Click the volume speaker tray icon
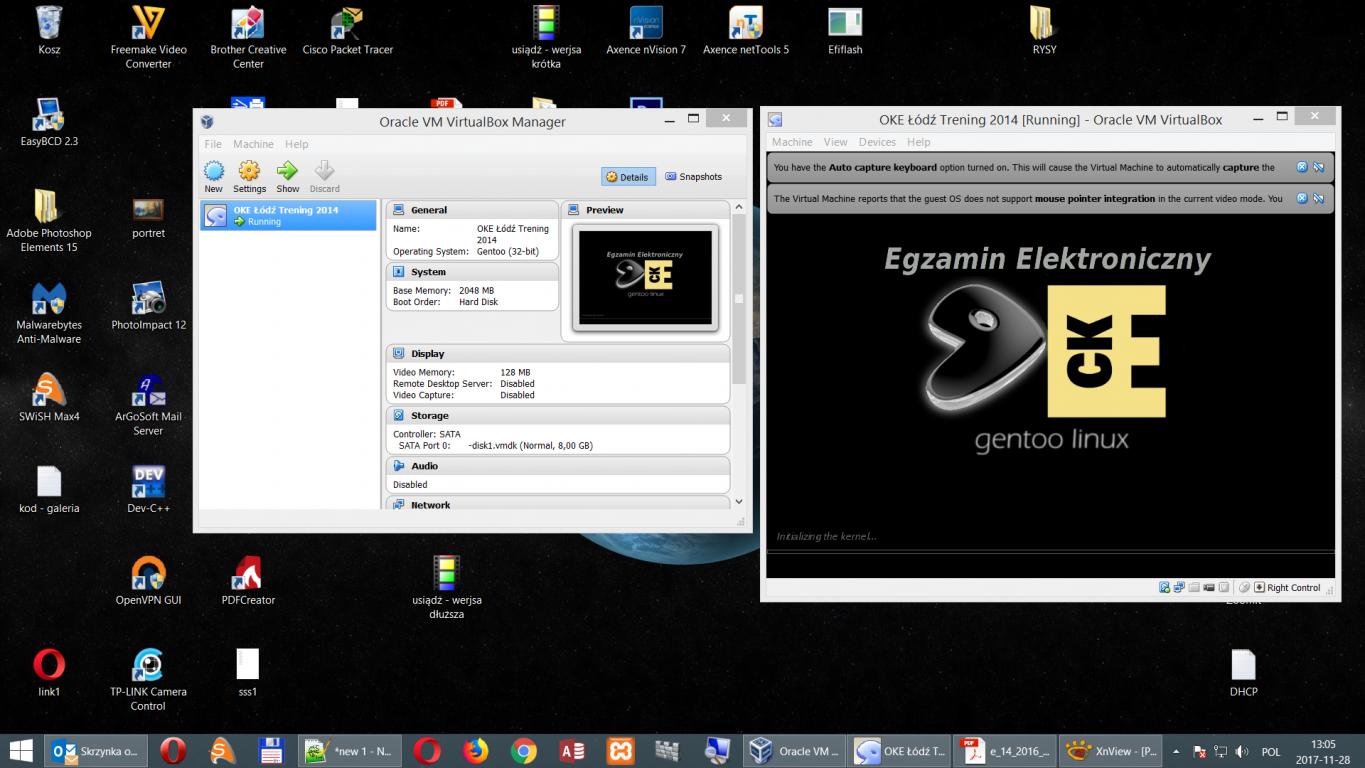 (x=1241, y=751)
